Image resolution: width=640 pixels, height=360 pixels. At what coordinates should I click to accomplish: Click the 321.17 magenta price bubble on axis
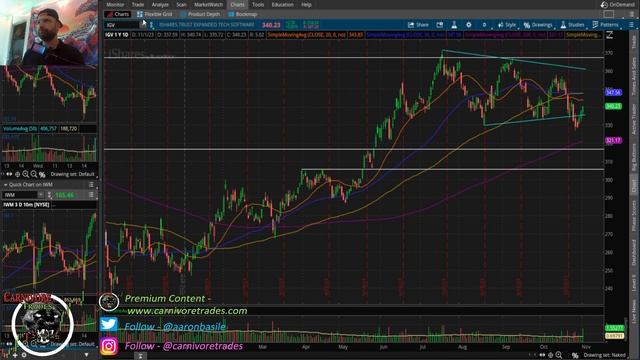[x=613, y=140]
